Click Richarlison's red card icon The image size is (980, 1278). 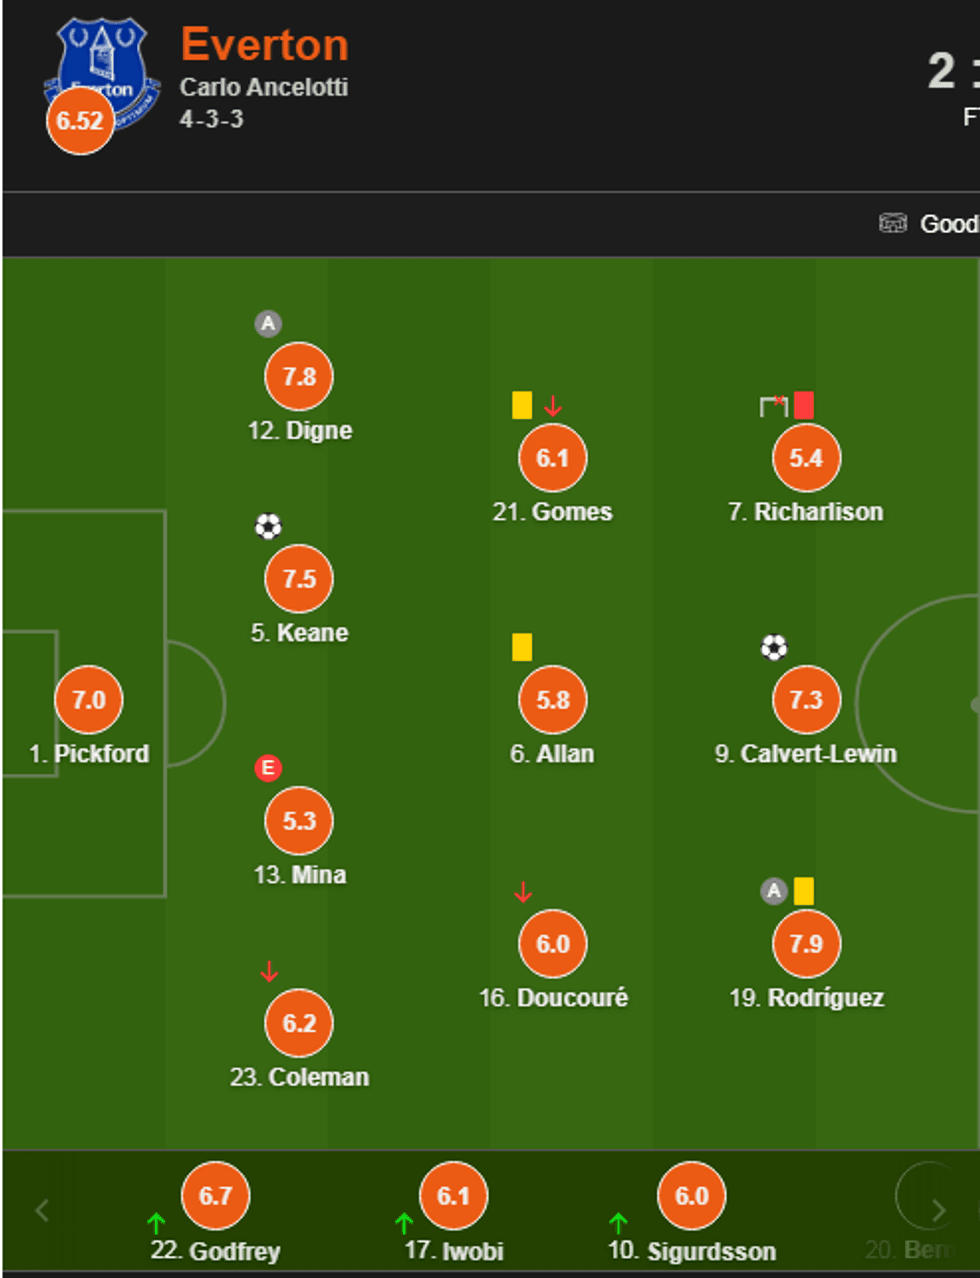[804, 405]
